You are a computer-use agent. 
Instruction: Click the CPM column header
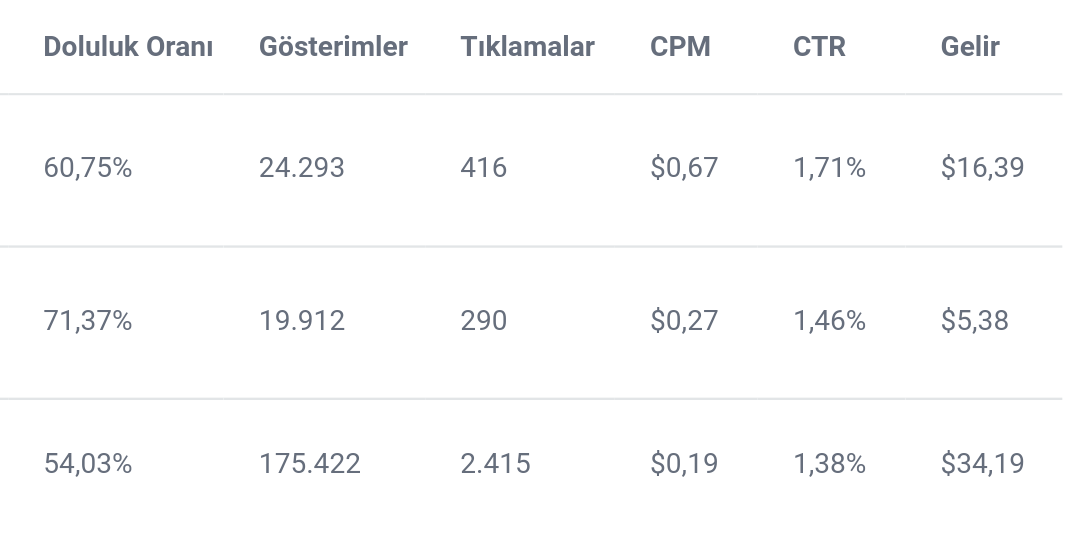tap(681, 47)
